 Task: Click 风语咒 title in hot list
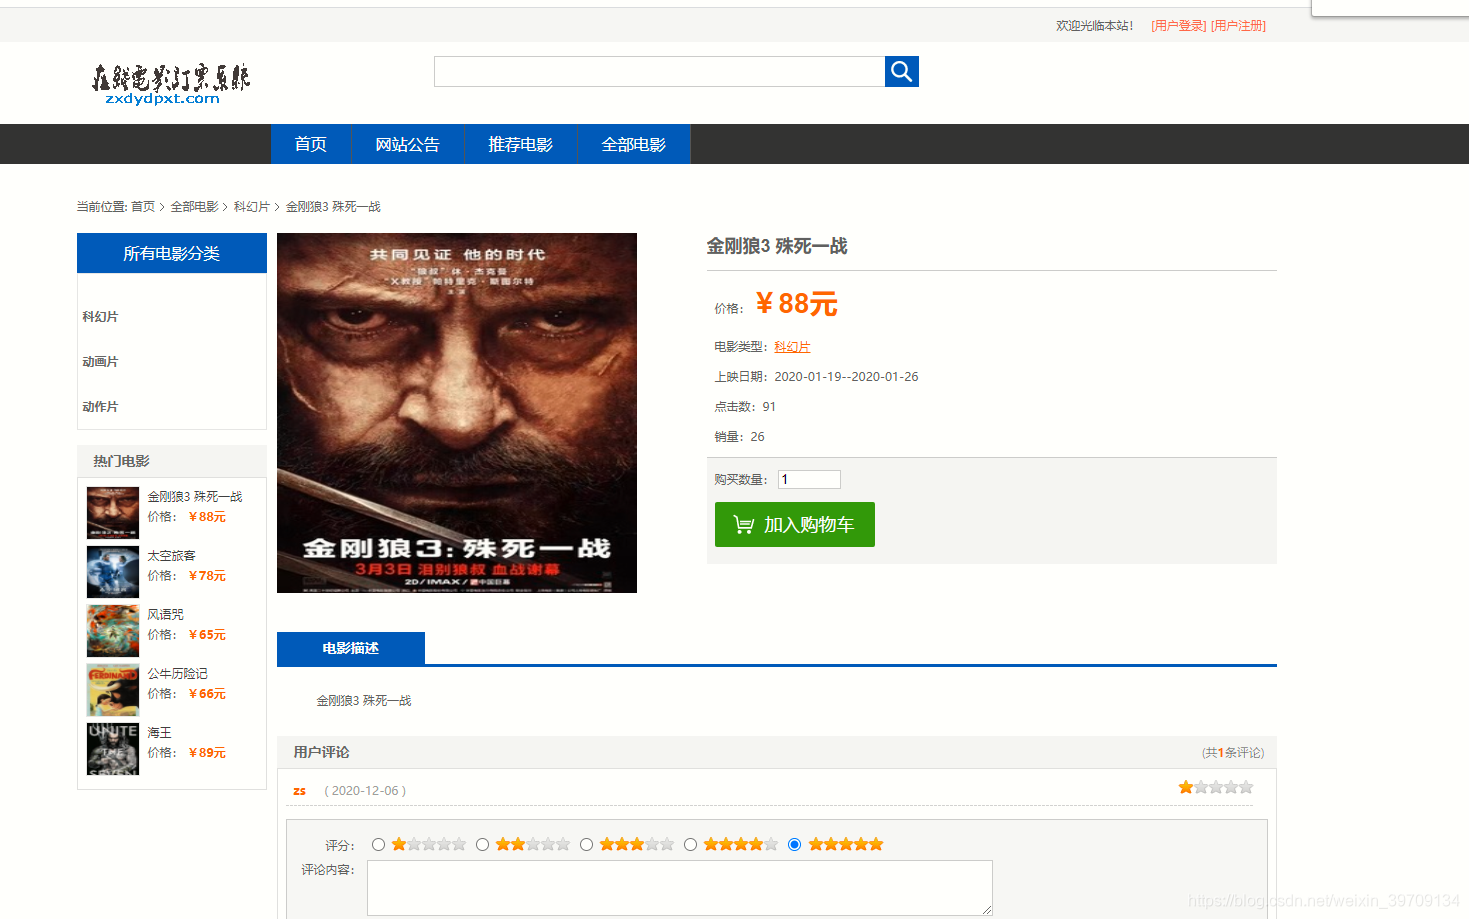click(166, 615)
